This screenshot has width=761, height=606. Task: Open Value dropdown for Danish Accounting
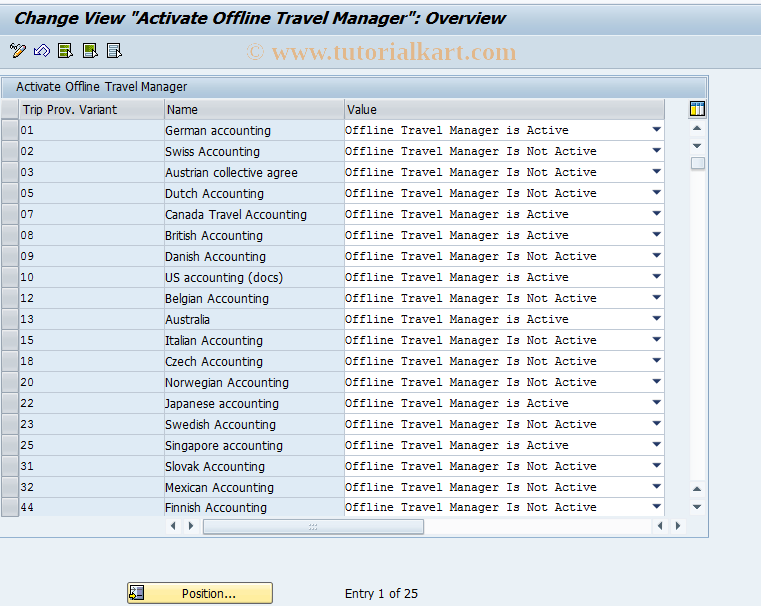pyautogui.click(x=657, y=255)
